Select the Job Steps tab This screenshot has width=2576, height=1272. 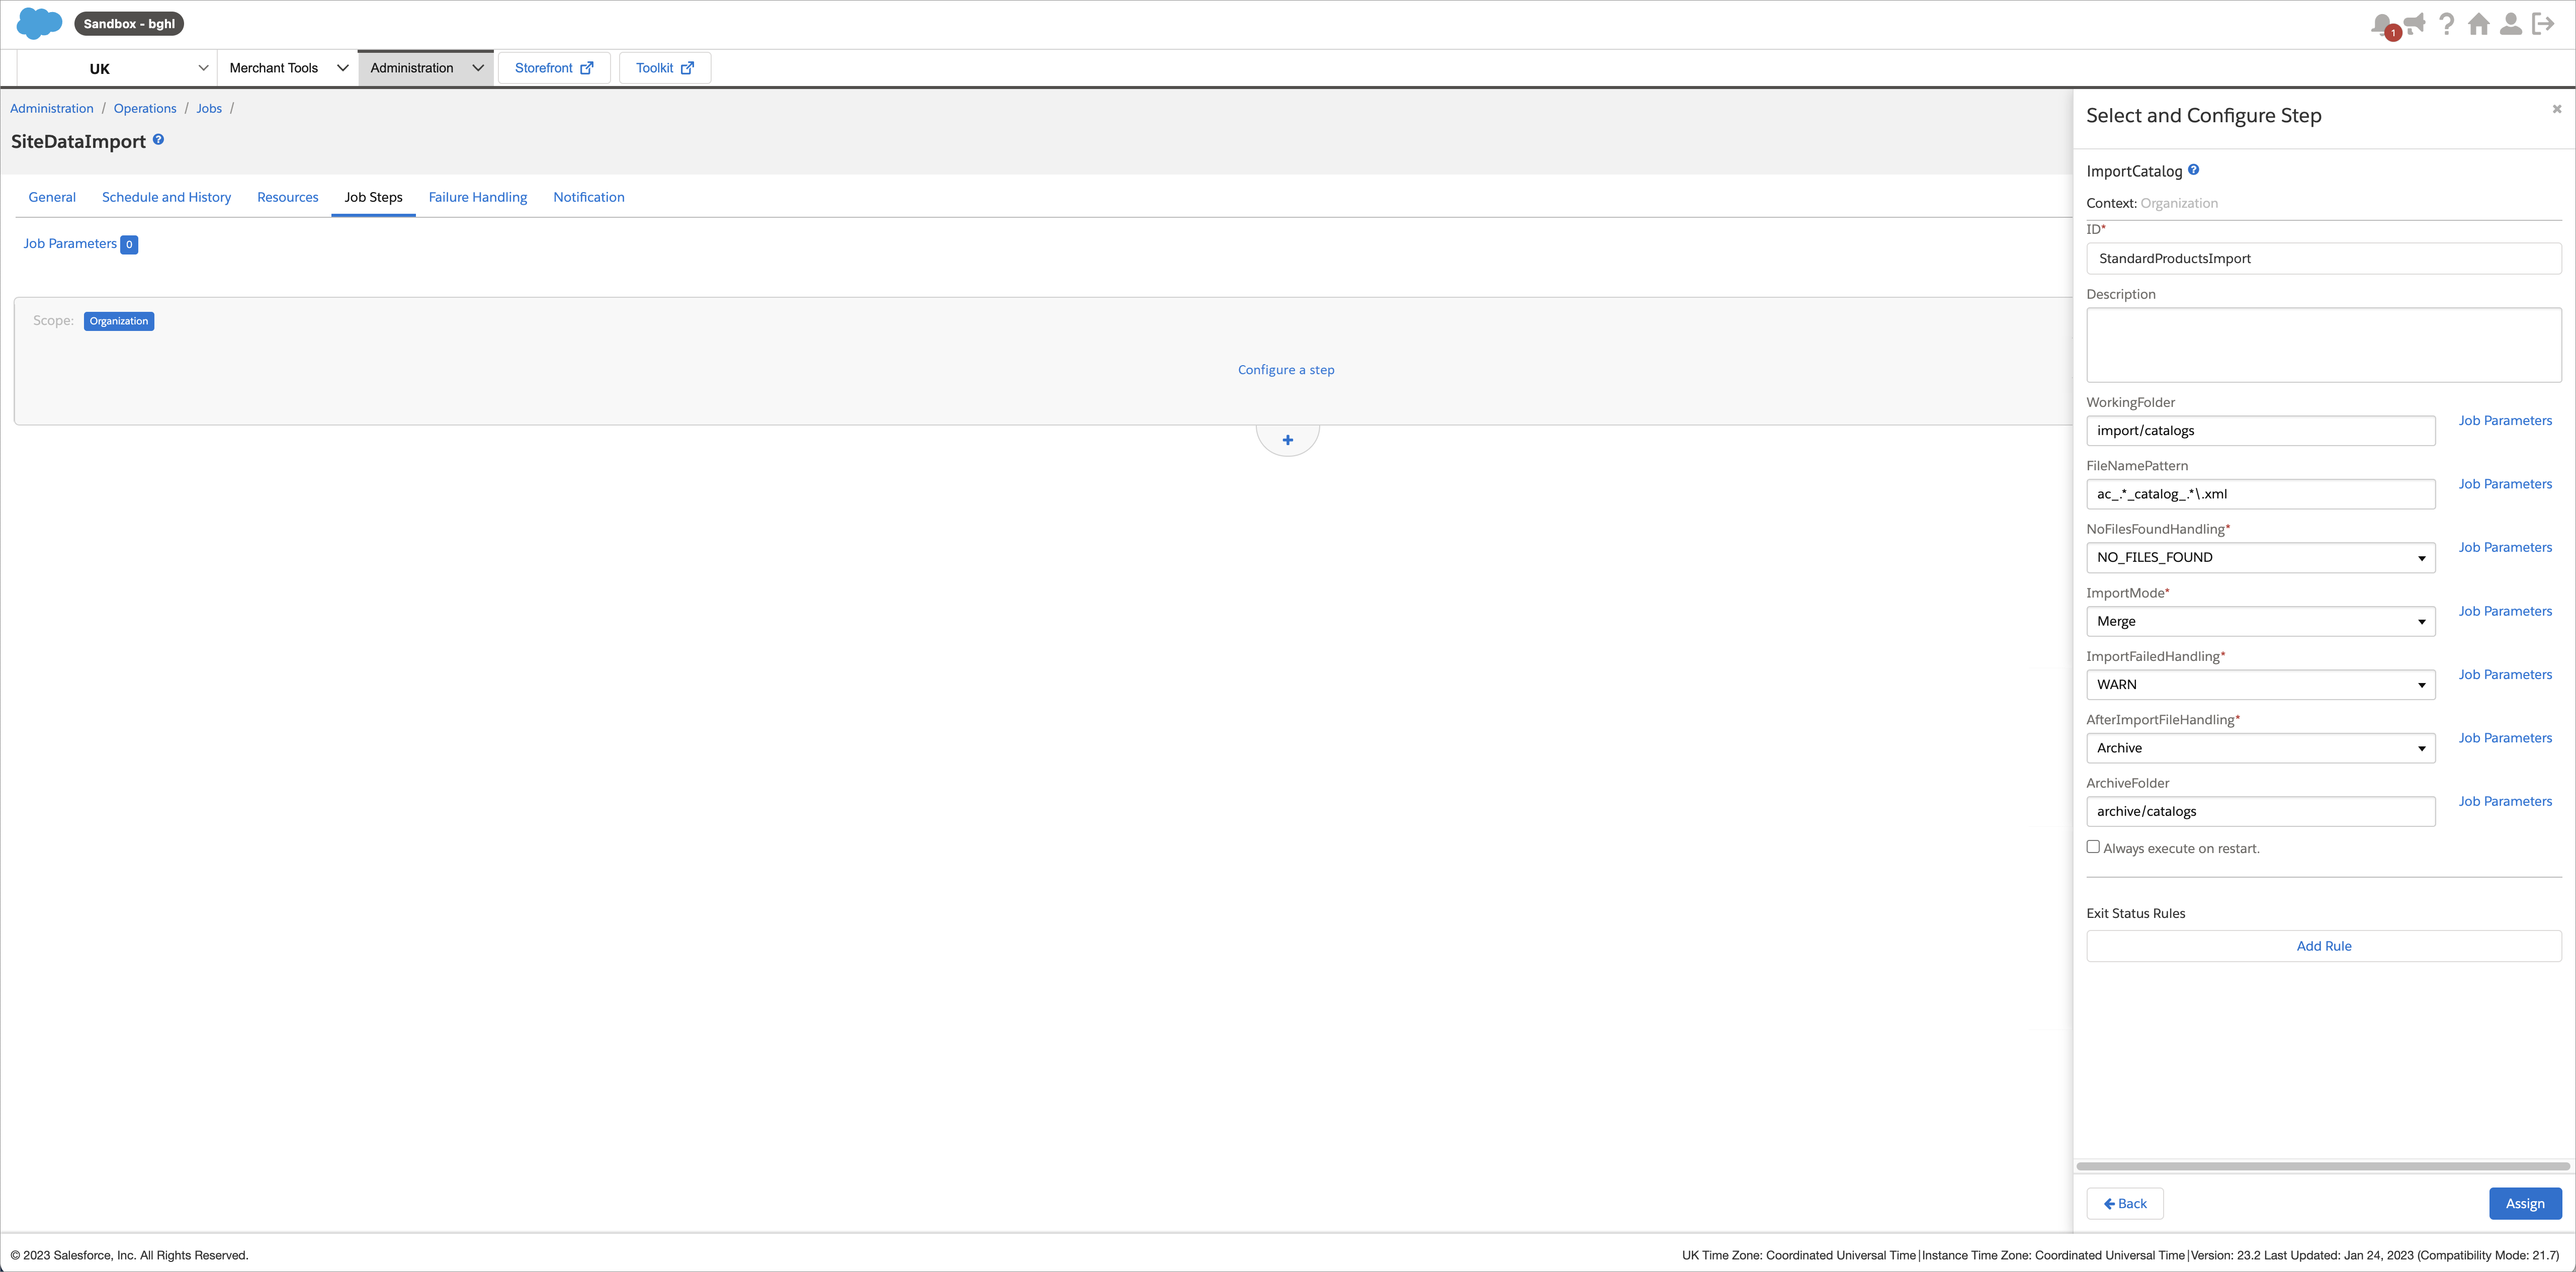point(374,197)
